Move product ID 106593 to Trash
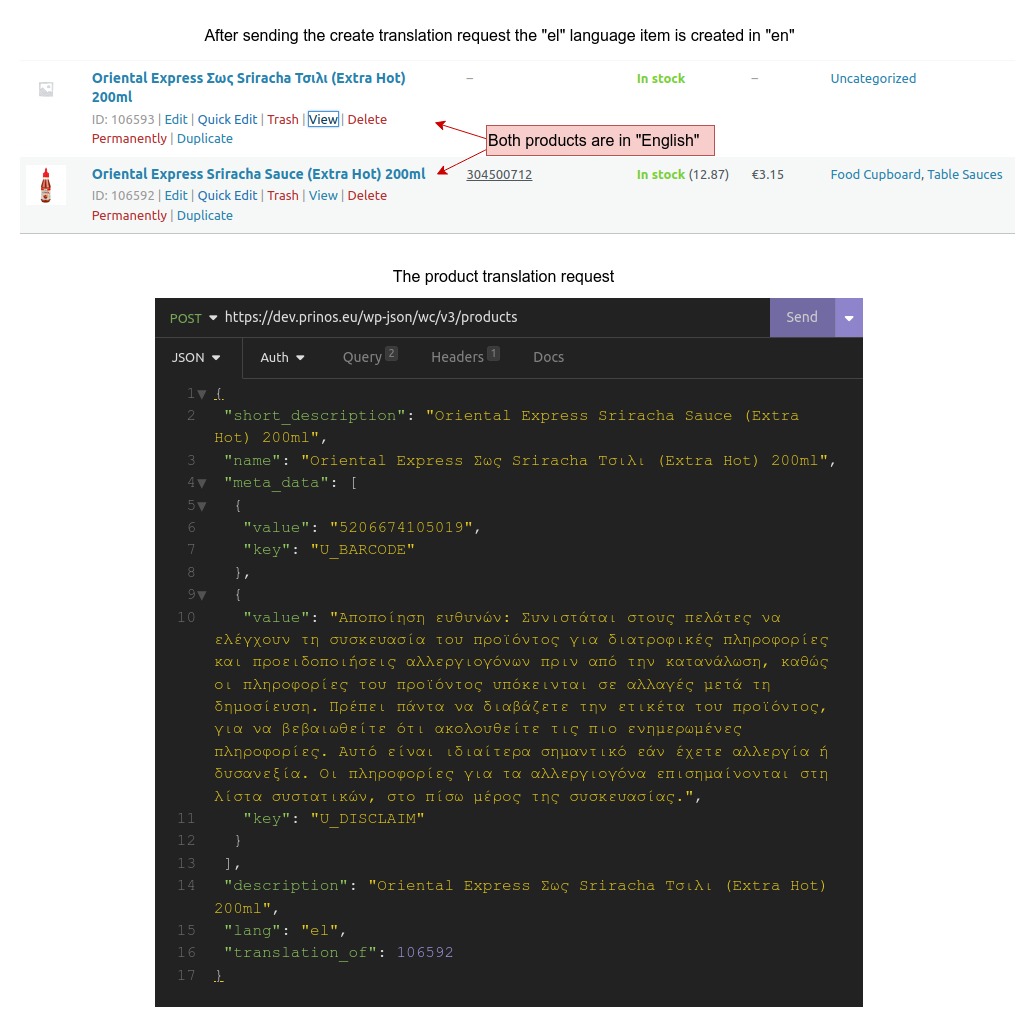The height and width of the screenshot is (1027, 1035). (283, 119)
